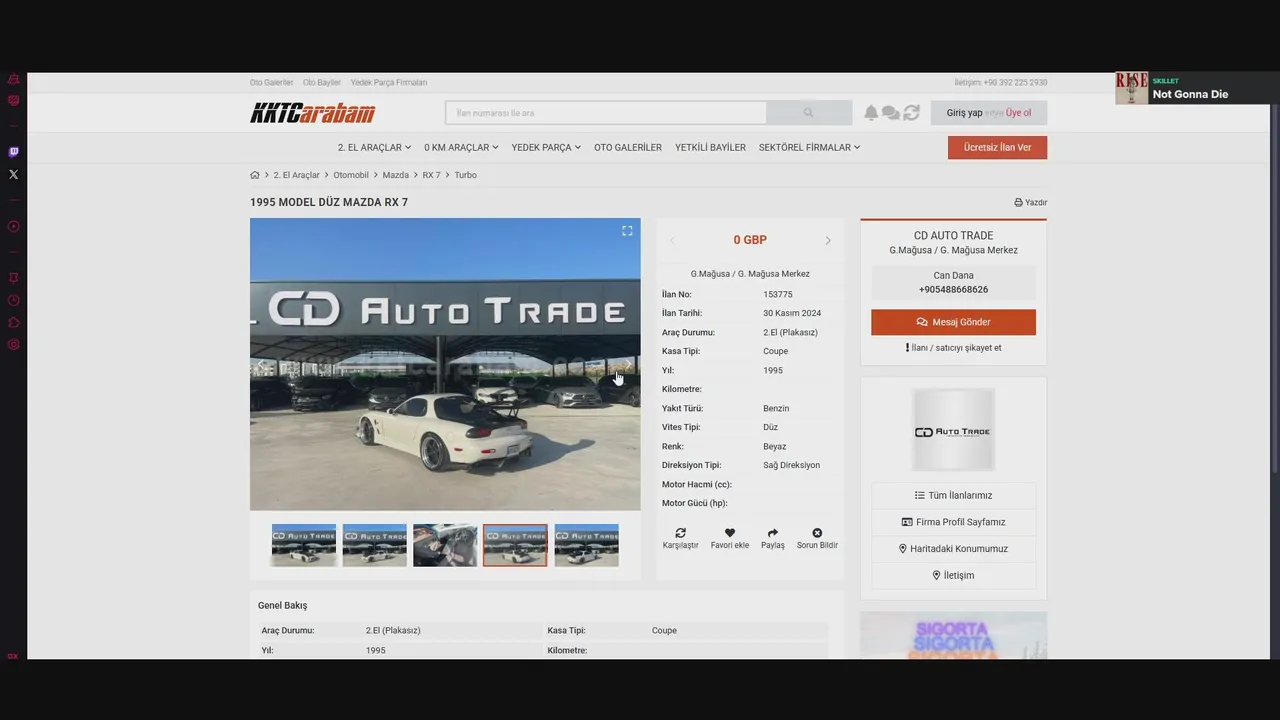Image resolution: width=1280 pixels, height=720 pixels.
Task: Expand the YEDEK PARÇA menu
Action: tap(546, 147)
